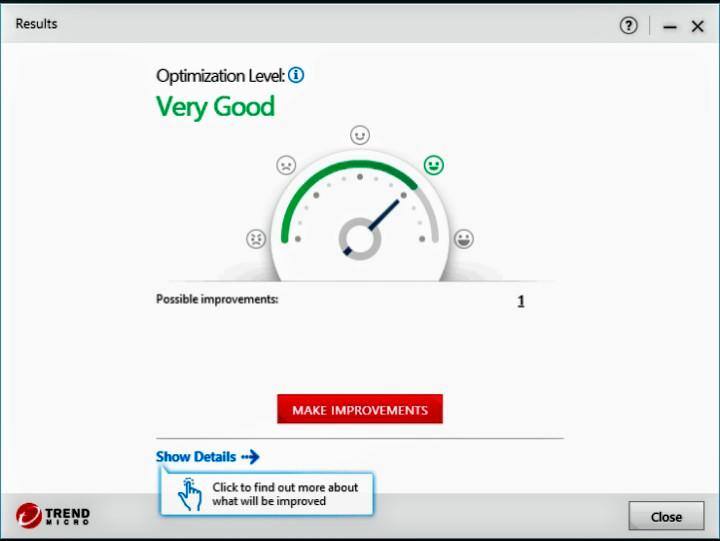Expand details using the dotted arrow

tap(250, 457)
